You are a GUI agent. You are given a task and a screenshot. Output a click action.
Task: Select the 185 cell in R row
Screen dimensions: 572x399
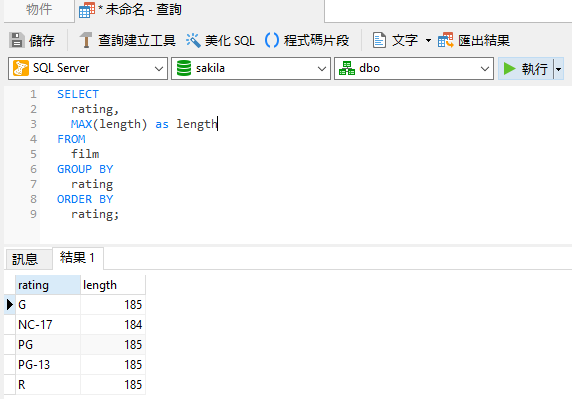tap(113, 384)
